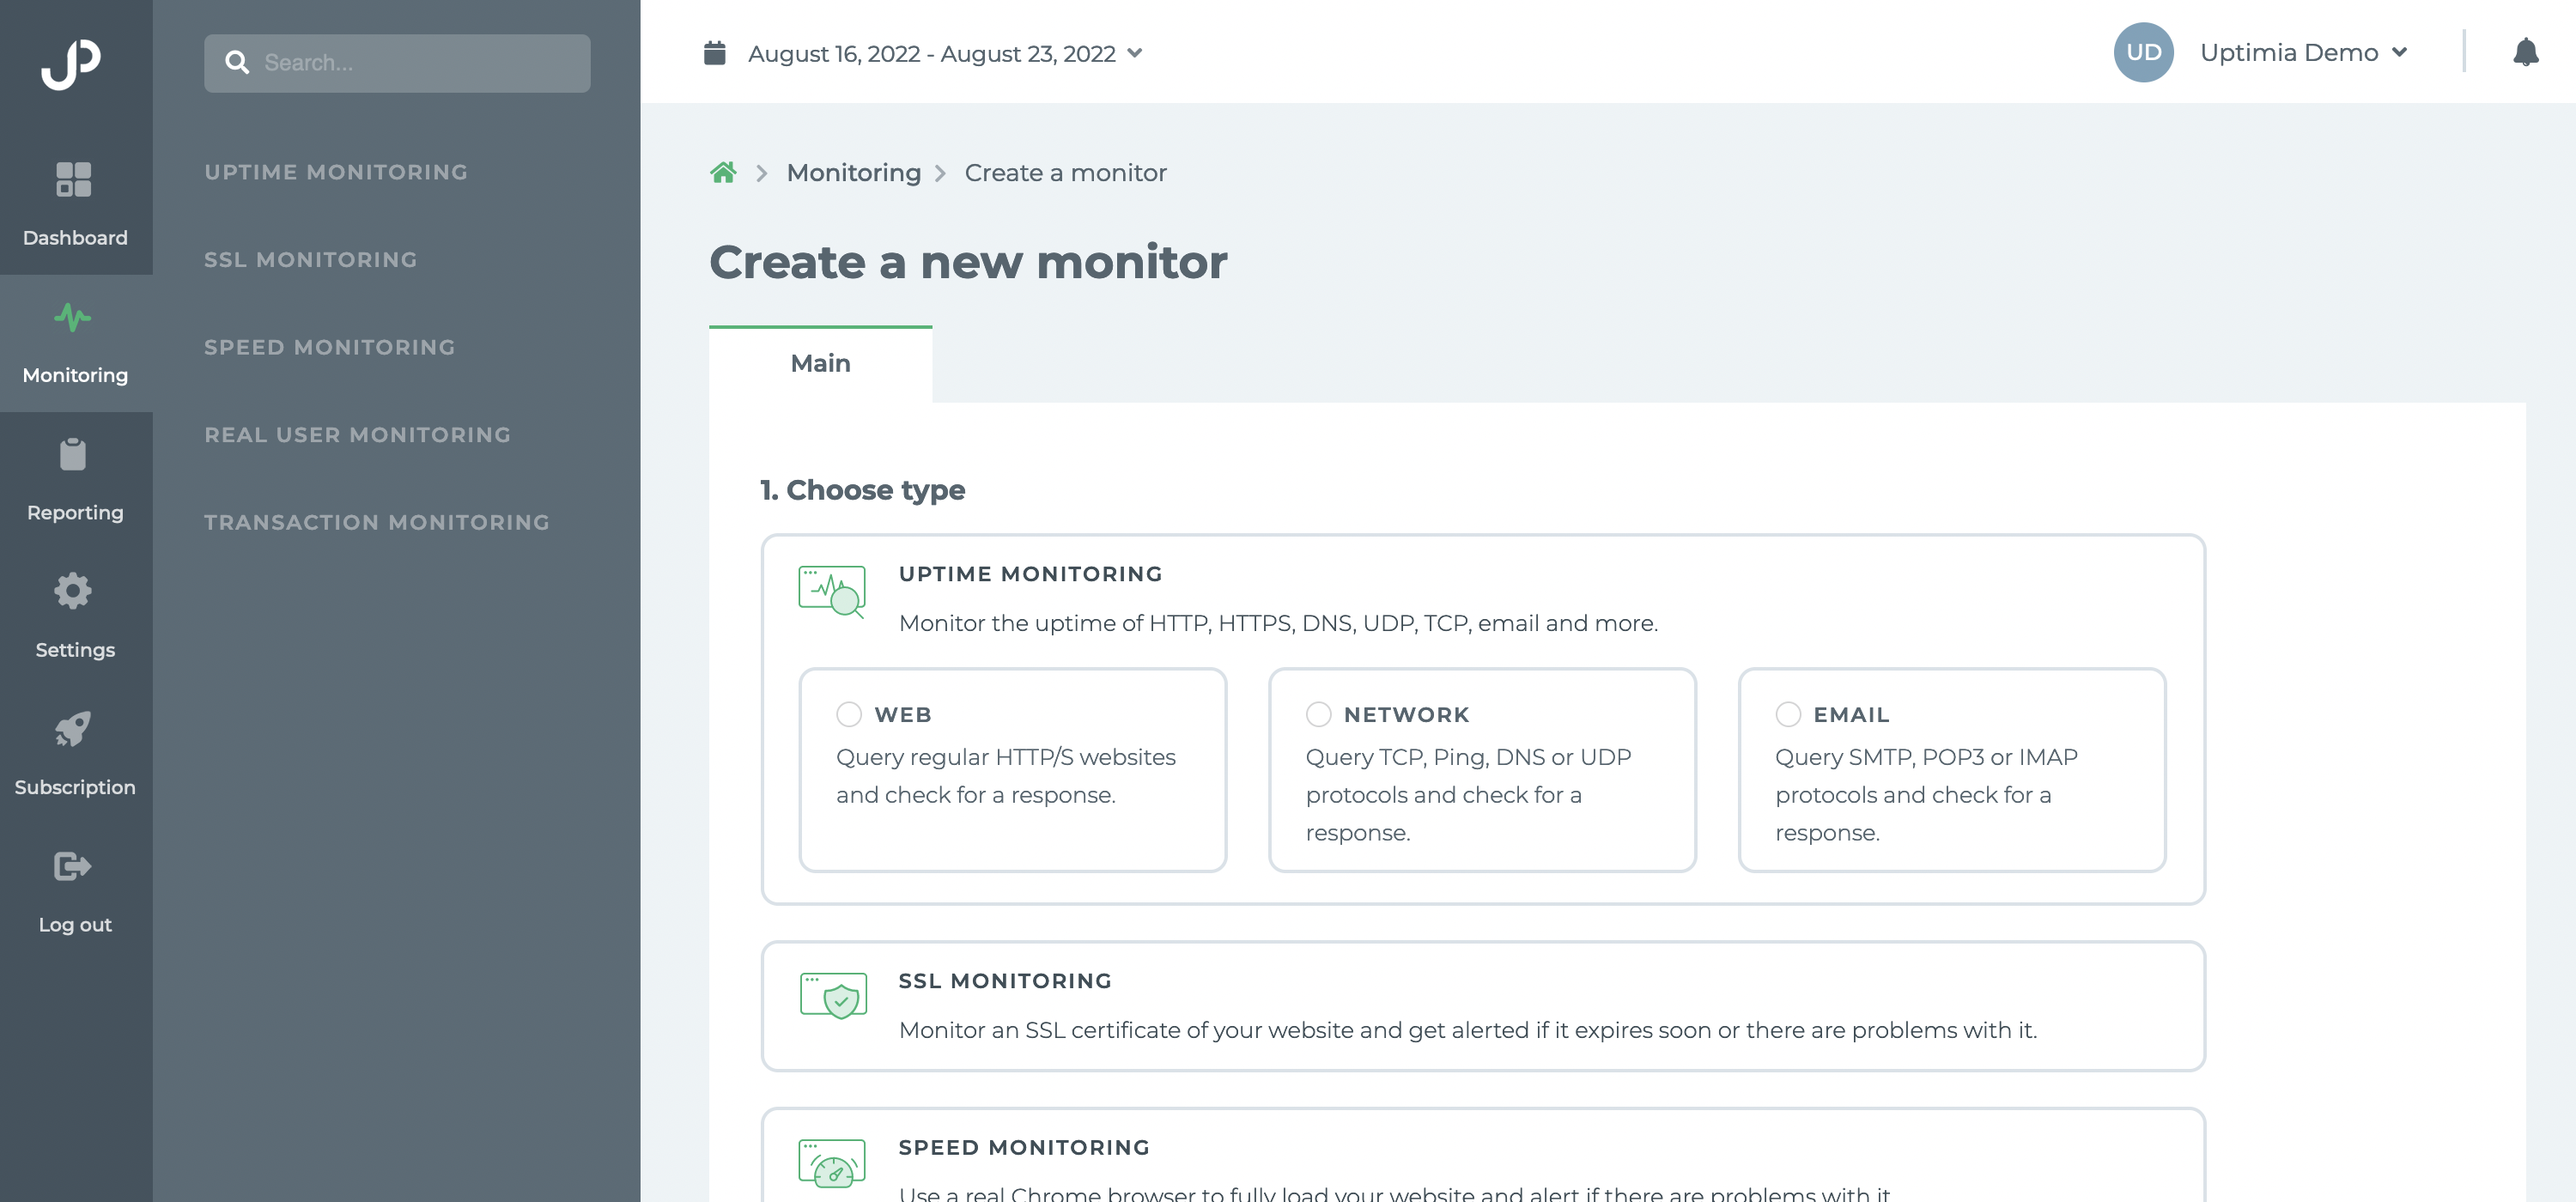Switch to the Main tab
The width and height of the screenshot is (2576, 1202).
tap(820, 364)
